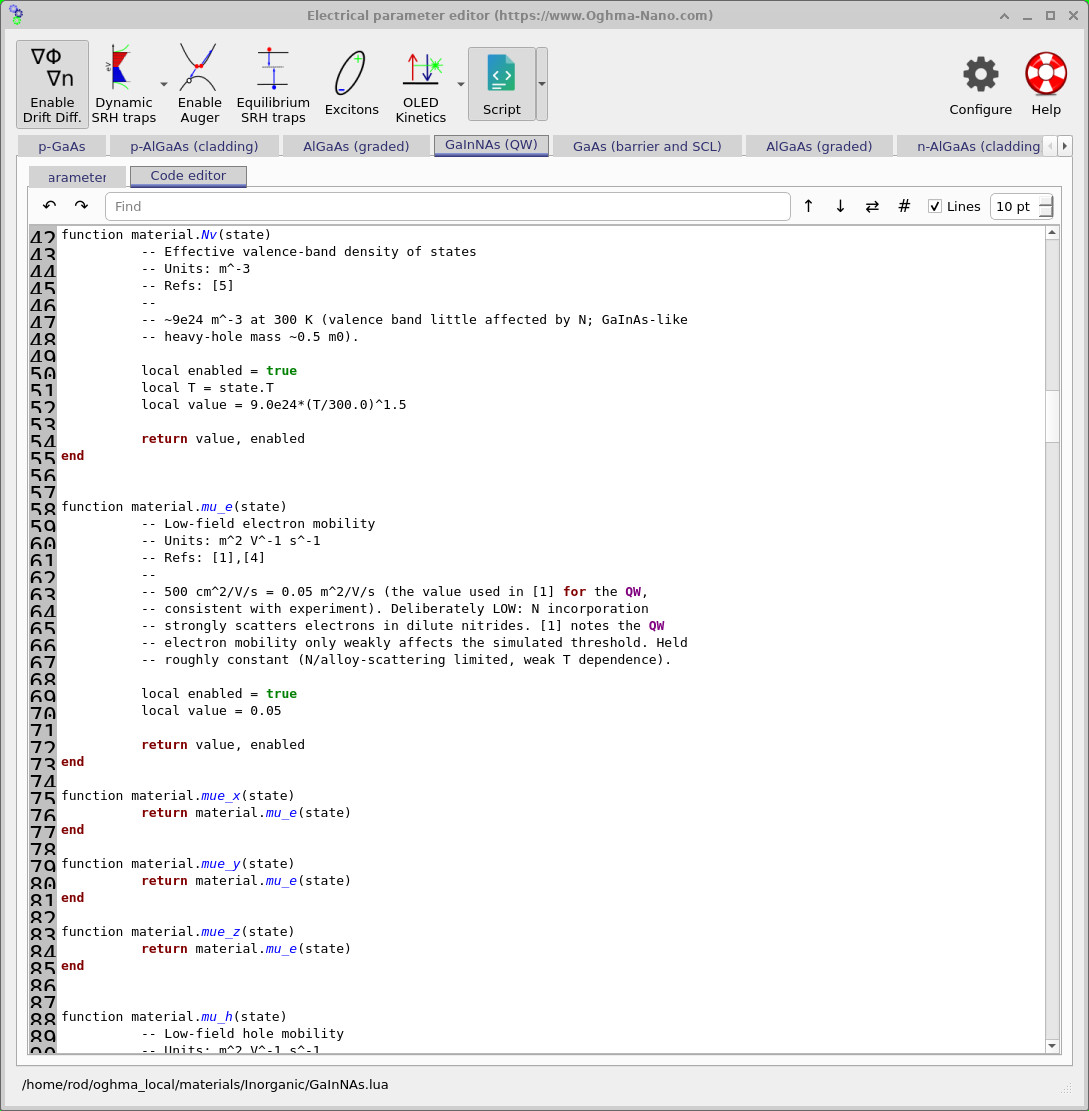Toggle the Lines checkbox
1089x1111 pixels.
pos(935,206)
